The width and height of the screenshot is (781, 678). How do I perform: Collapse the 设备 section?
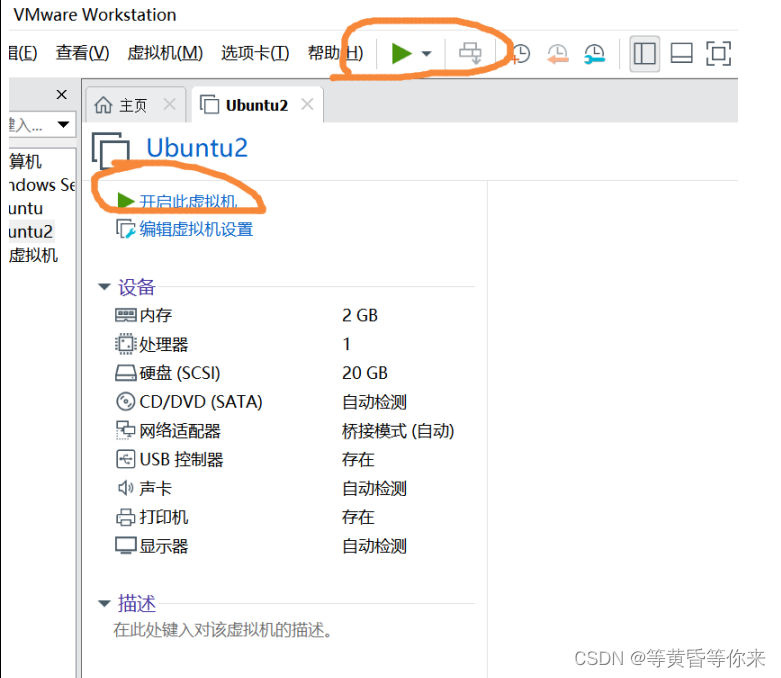pyautogui.click(x=104, y=286)
